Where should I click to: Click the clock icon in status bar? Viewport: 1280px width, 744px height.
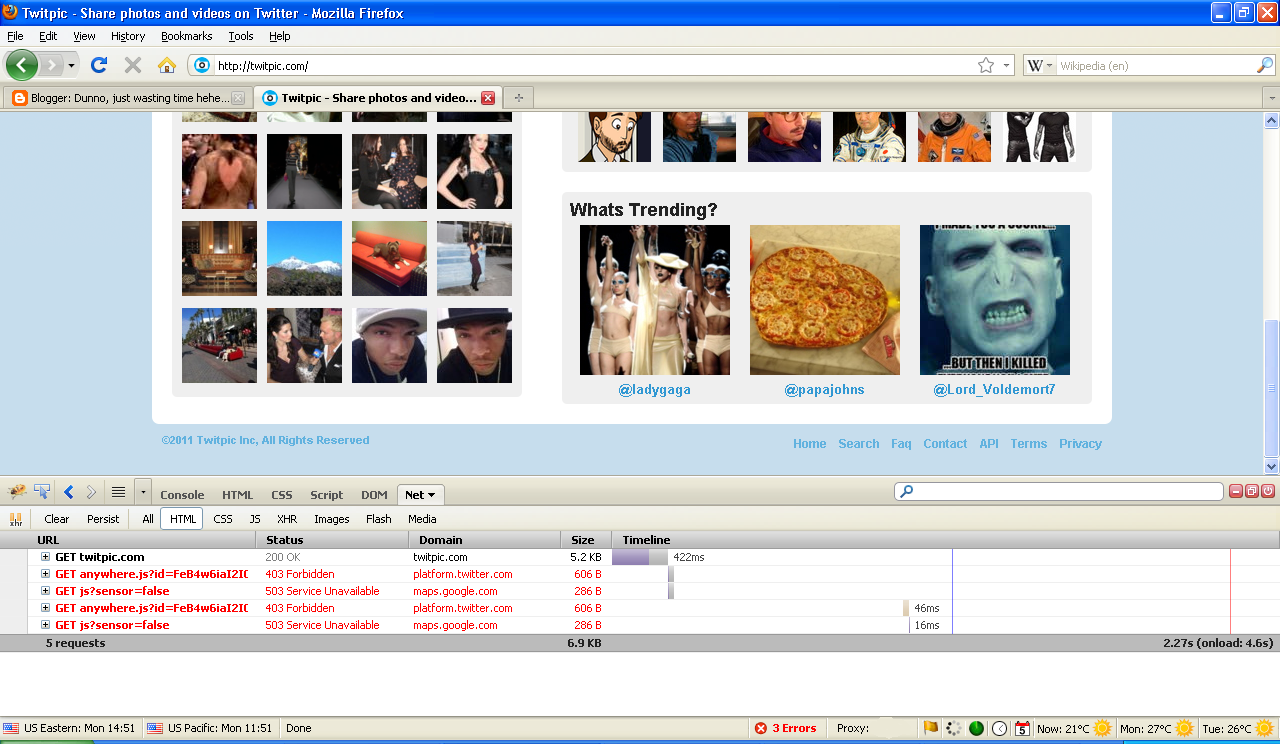[999, 728]
